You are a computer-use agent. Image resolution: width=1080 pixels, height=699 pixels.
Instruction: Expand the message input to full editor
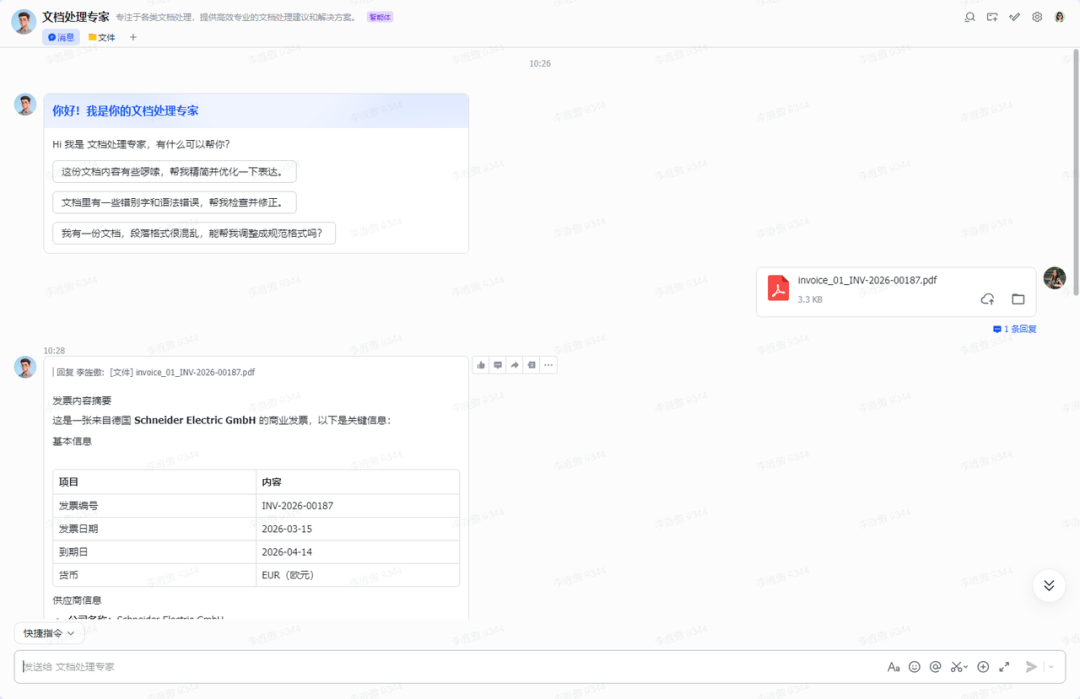[x=1004, y=667]
